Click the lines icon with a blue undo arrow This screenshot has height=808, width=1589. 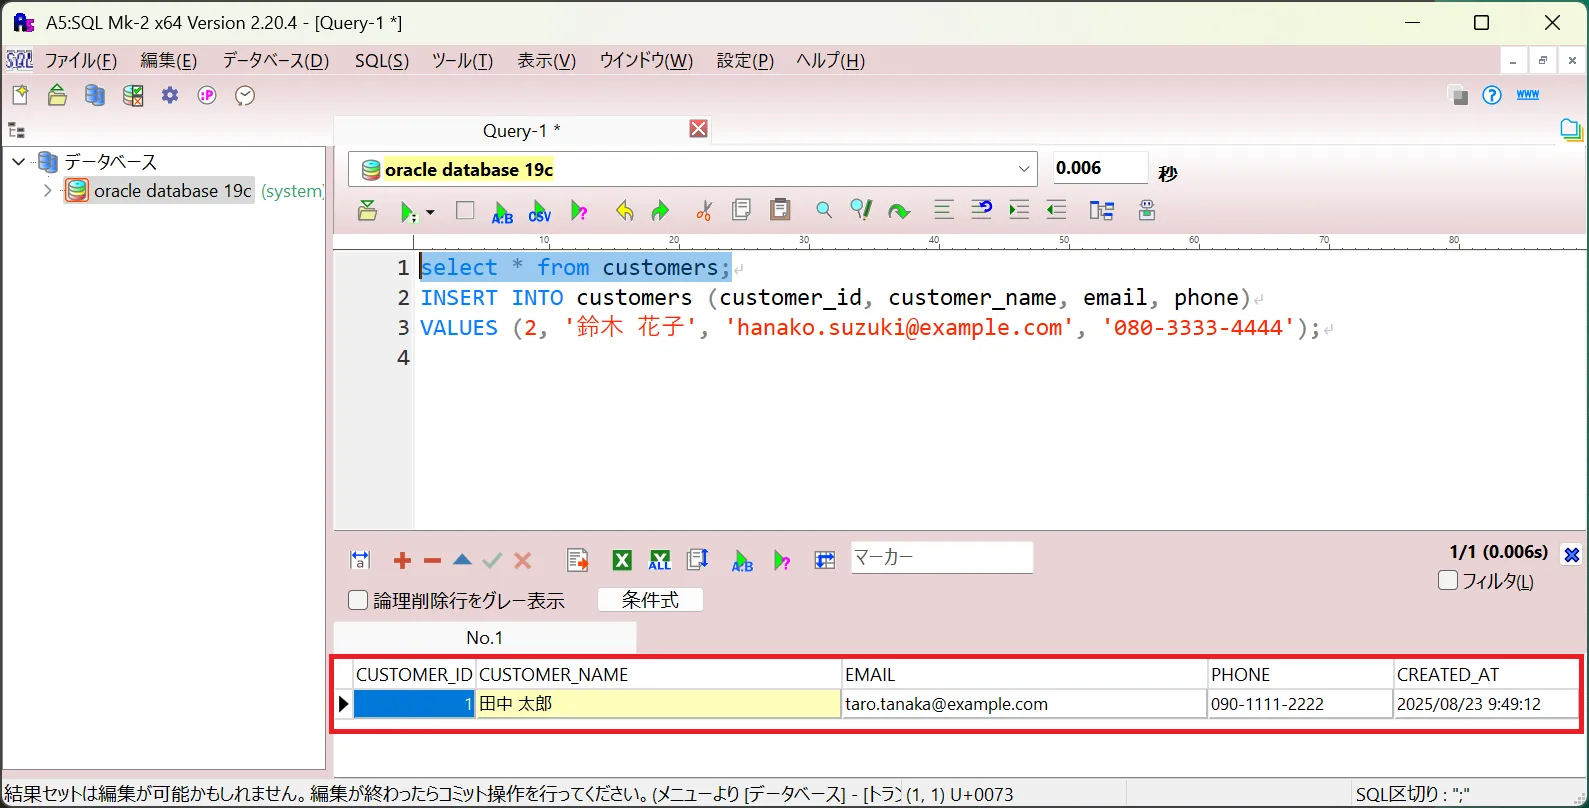[x=981, y=209]
